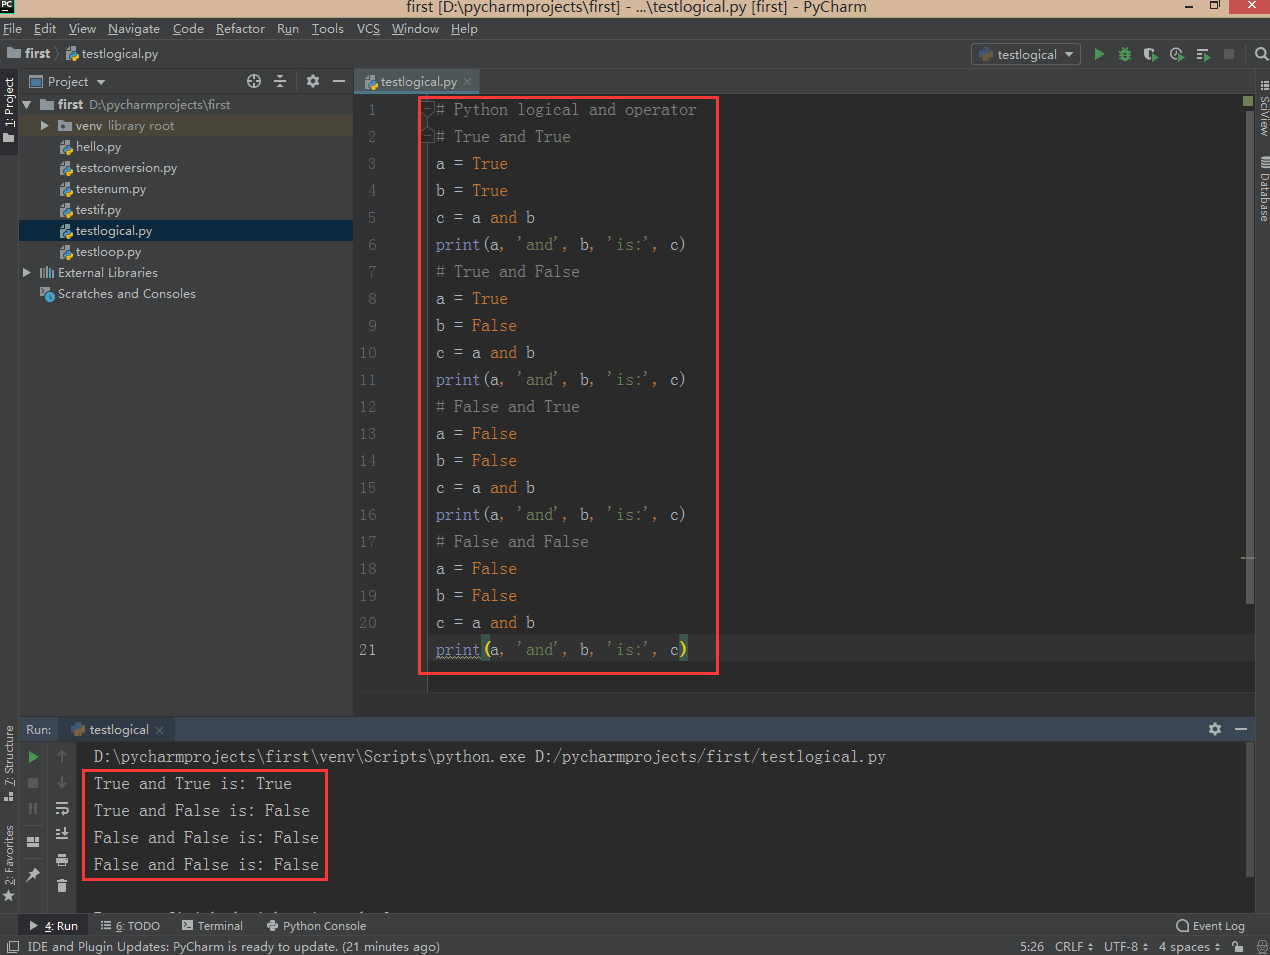Click the Stop square in Run panel
Viewport: 1270px width, 955px height.
33,782
